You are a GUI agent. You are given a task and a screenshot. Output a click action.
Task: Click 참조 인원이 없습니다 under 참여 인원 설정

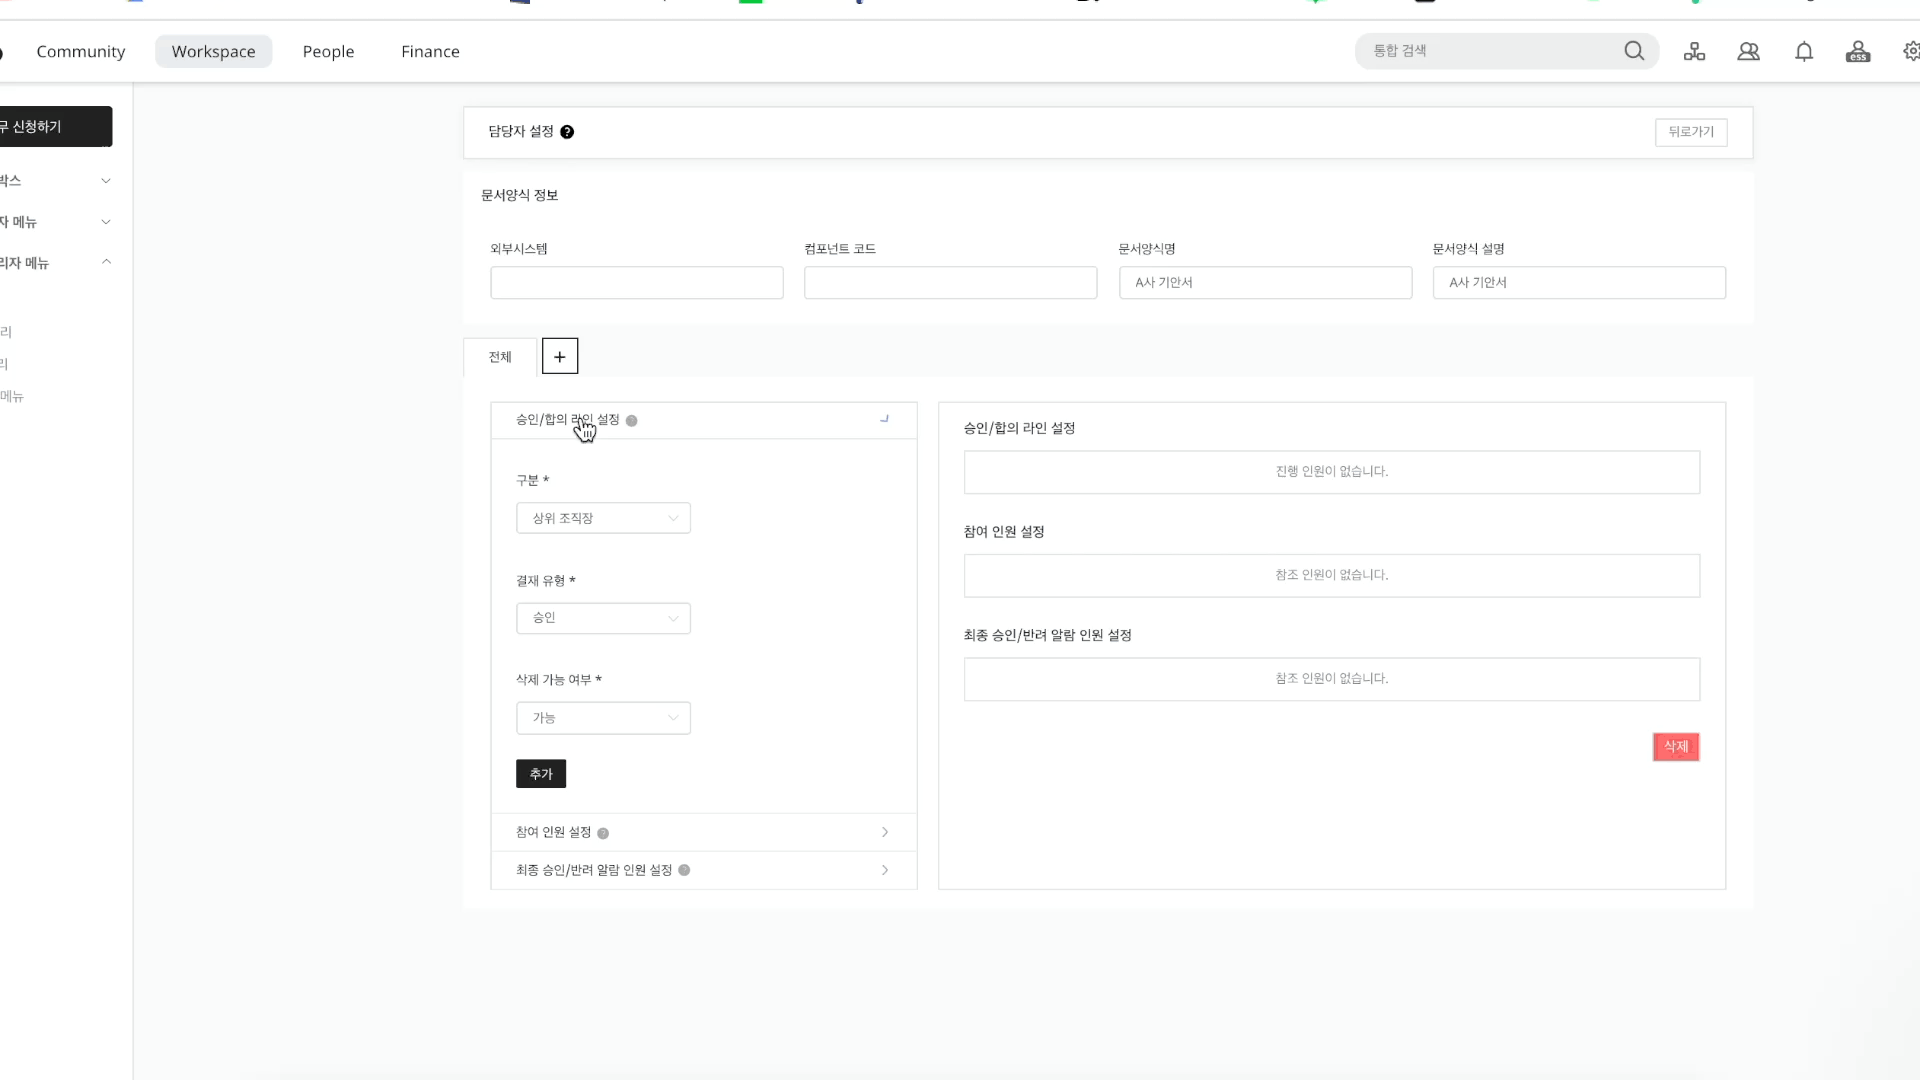tap(1332, 576)
